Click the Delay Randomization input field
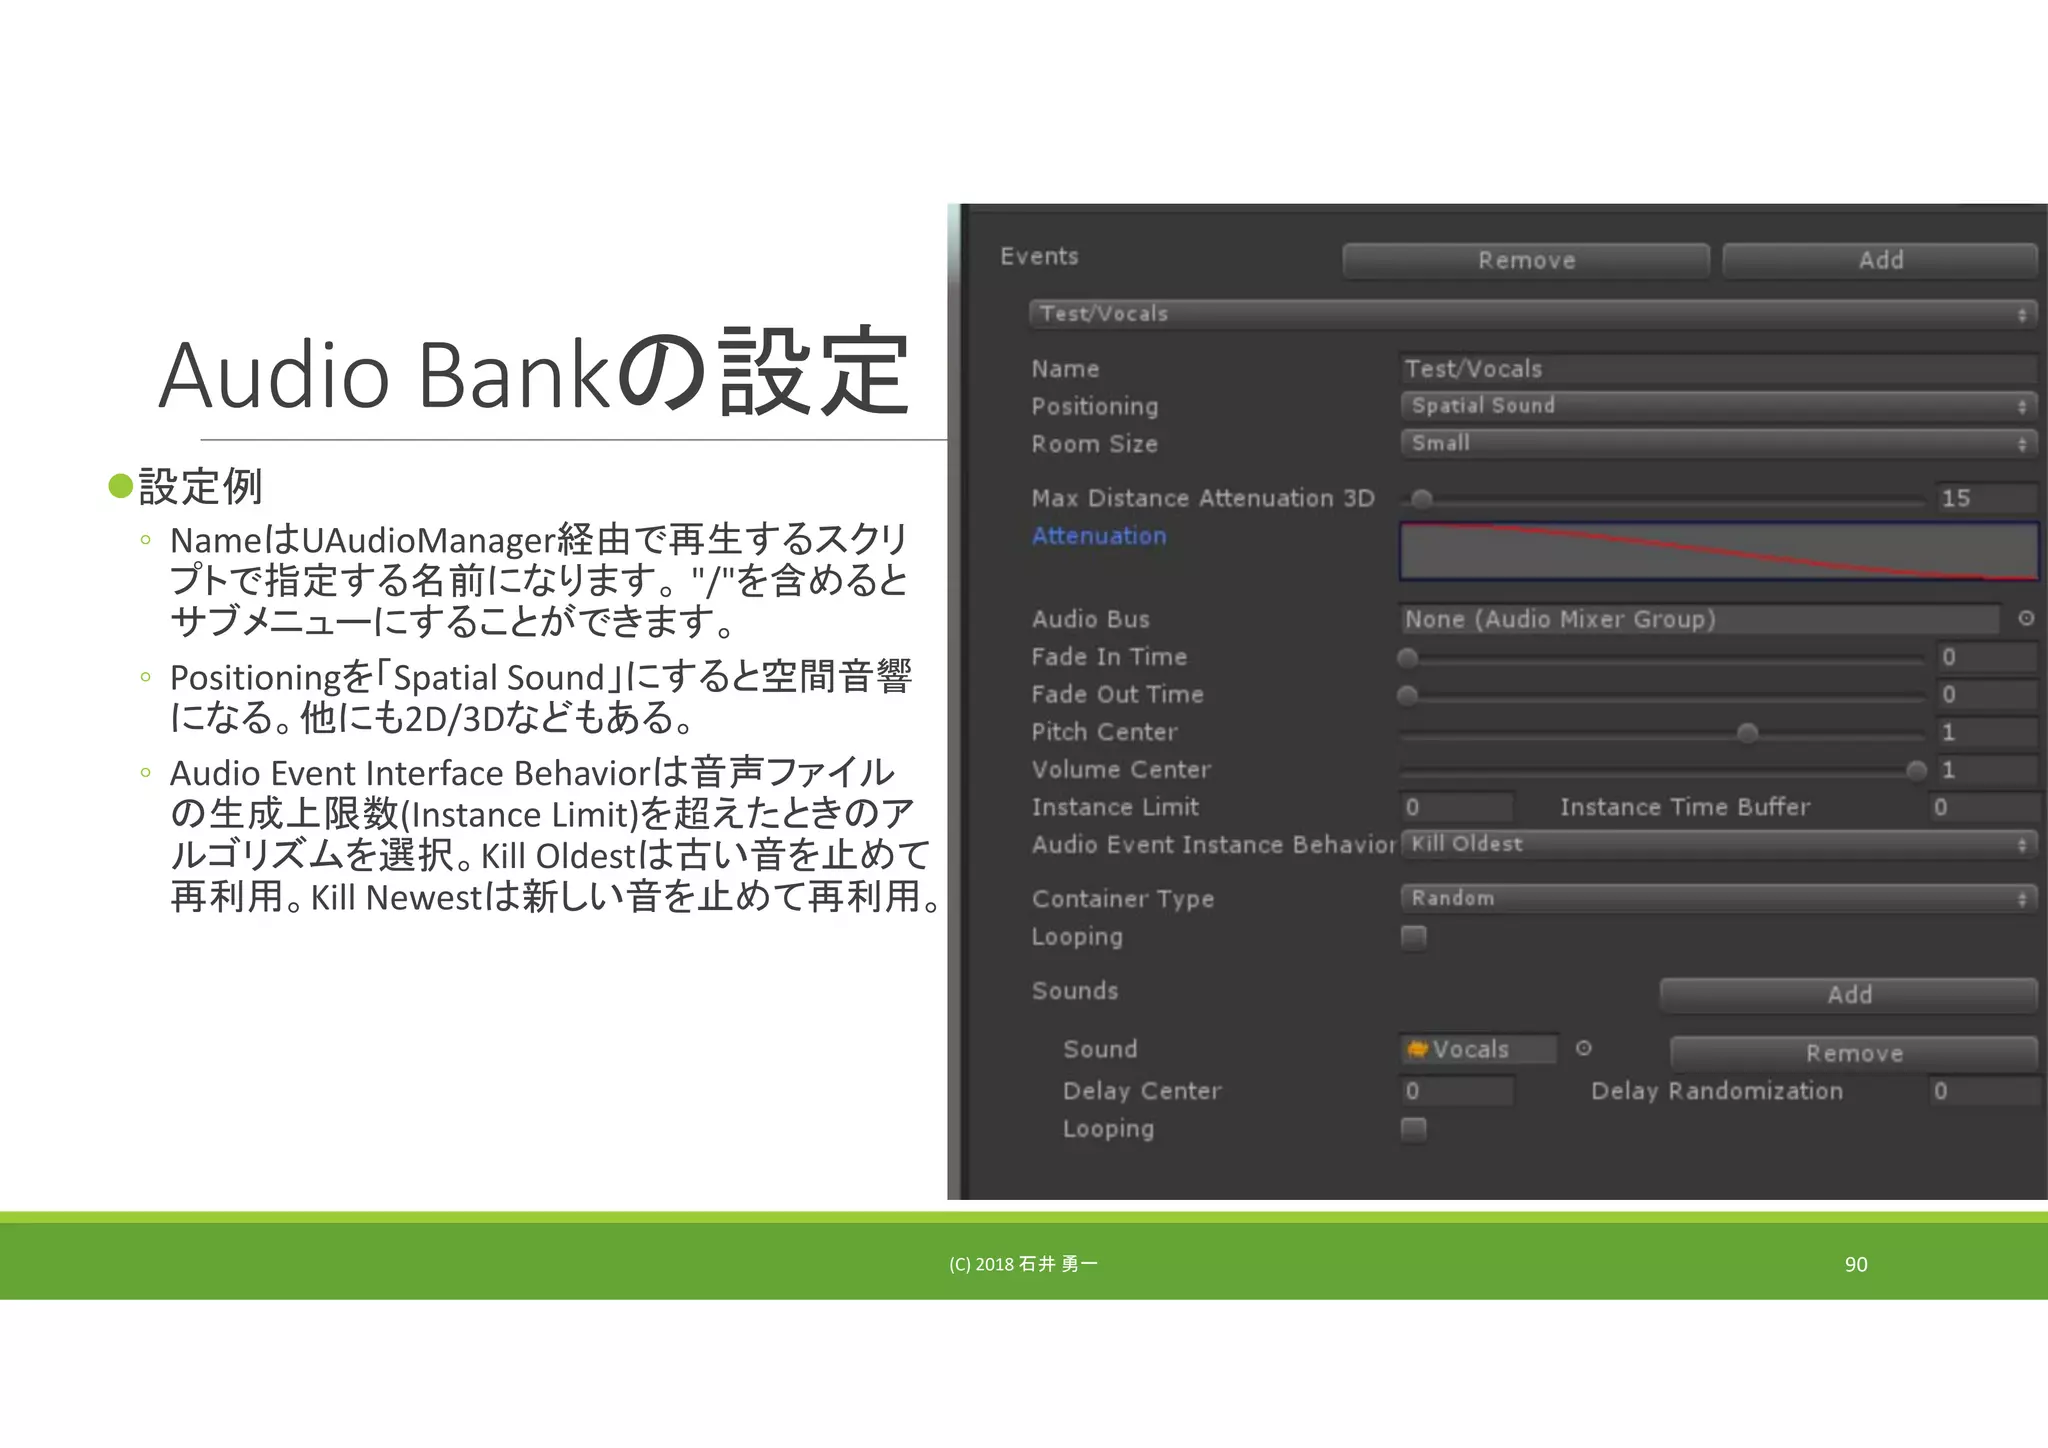2048x1448 pixels. (x=1984, y=1091)
